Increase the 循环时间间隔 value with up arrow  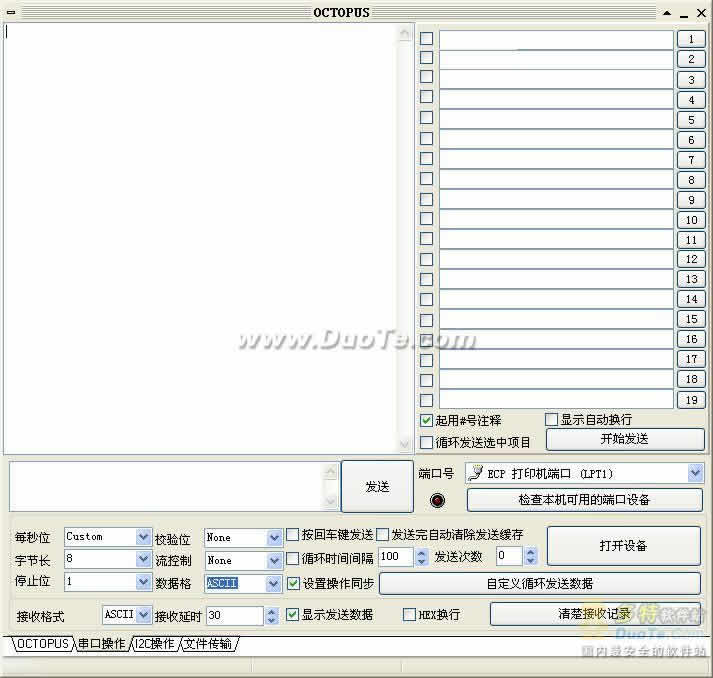pos(422,553)
